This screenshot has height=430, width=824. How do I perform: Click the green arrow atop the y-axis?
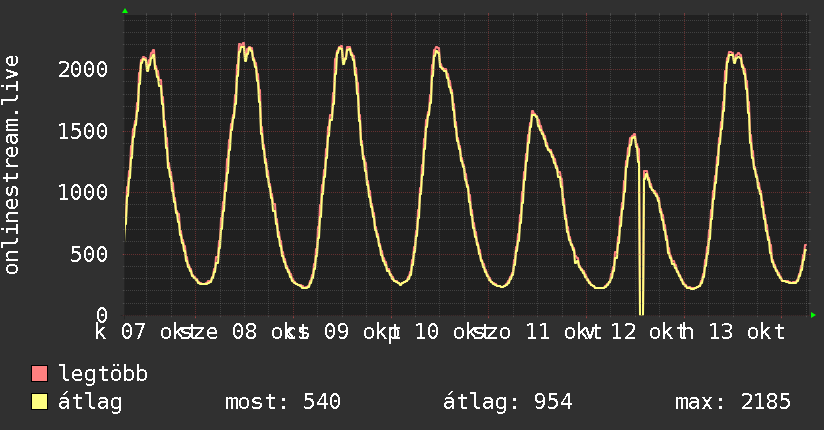[x=125, y=11]
